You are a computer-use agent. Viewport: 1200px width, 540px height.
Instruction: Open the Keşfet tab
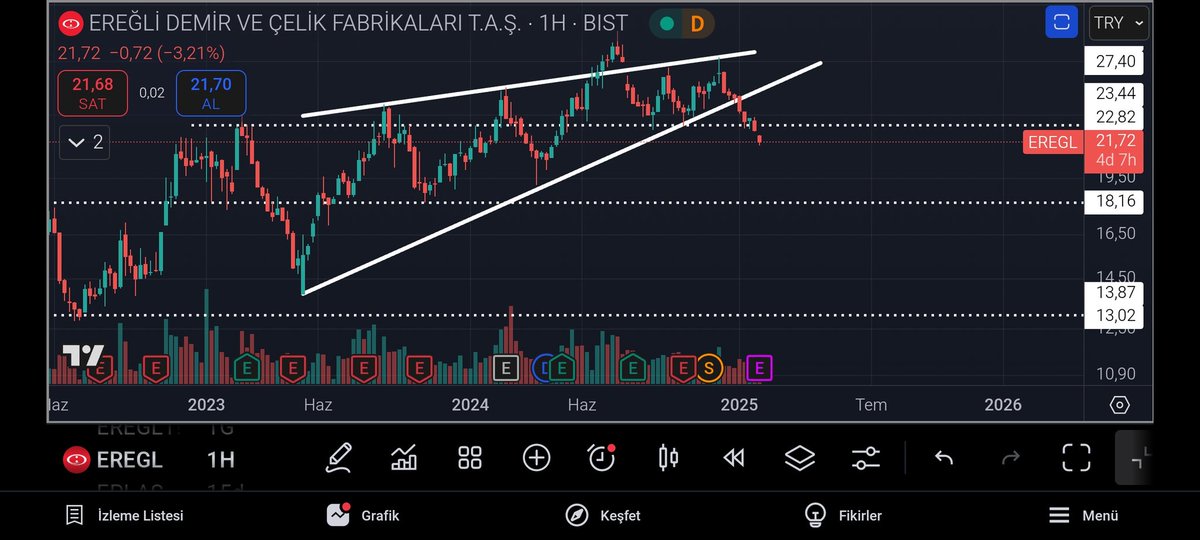pos(603,516)
